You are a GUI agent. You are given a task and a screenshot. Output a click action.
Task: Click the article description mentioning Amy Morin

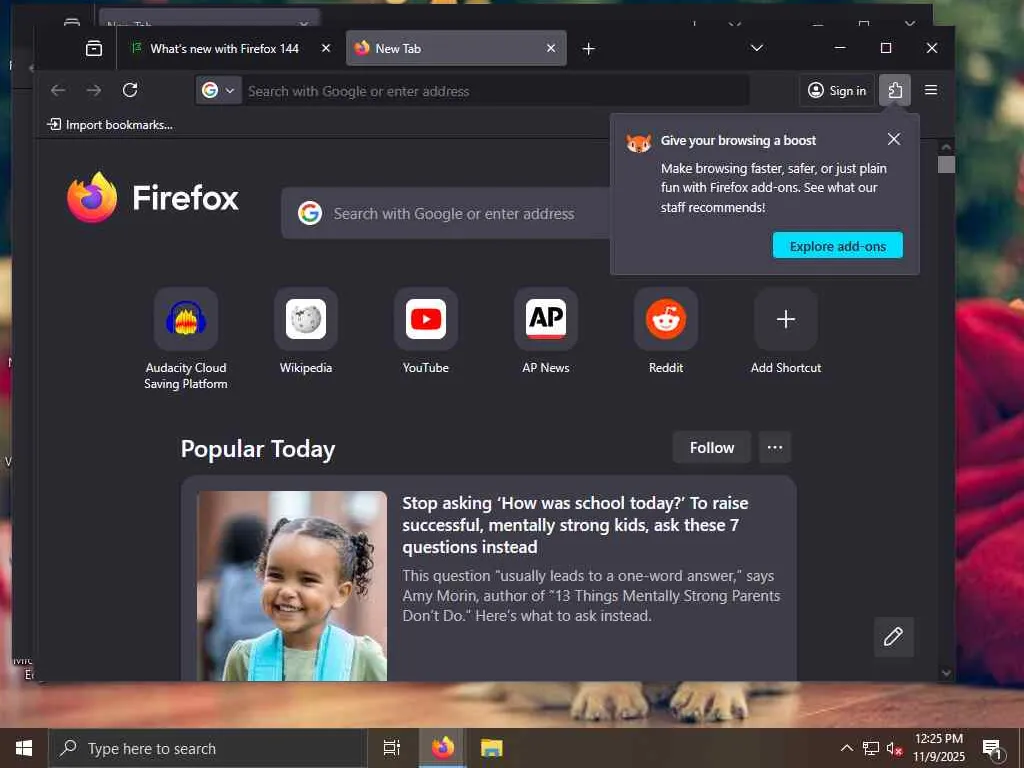(591, 596)
